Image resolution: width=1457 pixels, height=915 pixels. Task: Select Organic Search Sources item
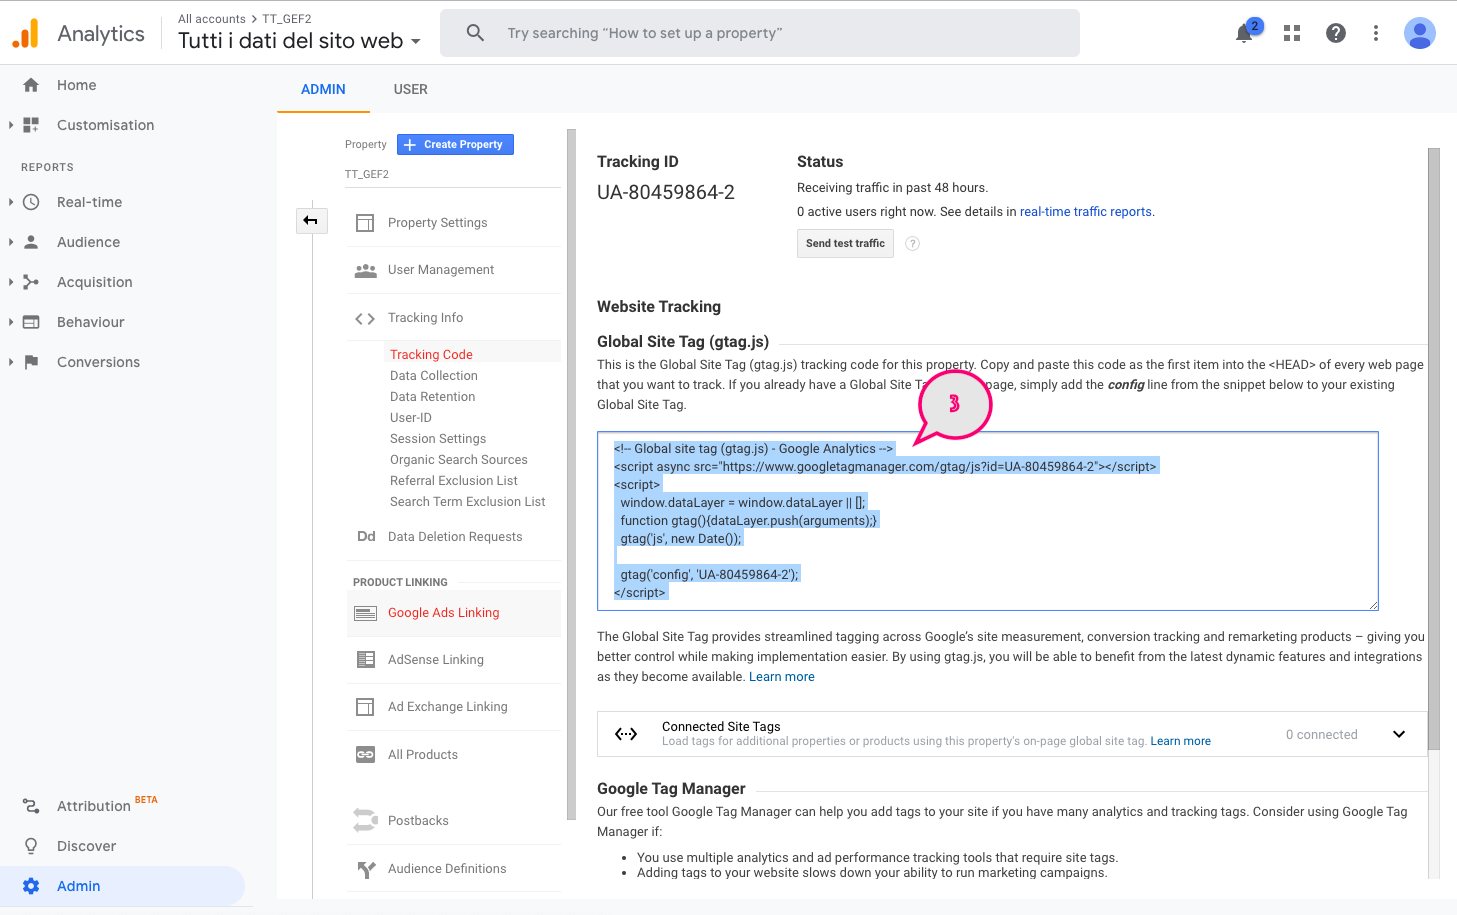tap(459, 460)
